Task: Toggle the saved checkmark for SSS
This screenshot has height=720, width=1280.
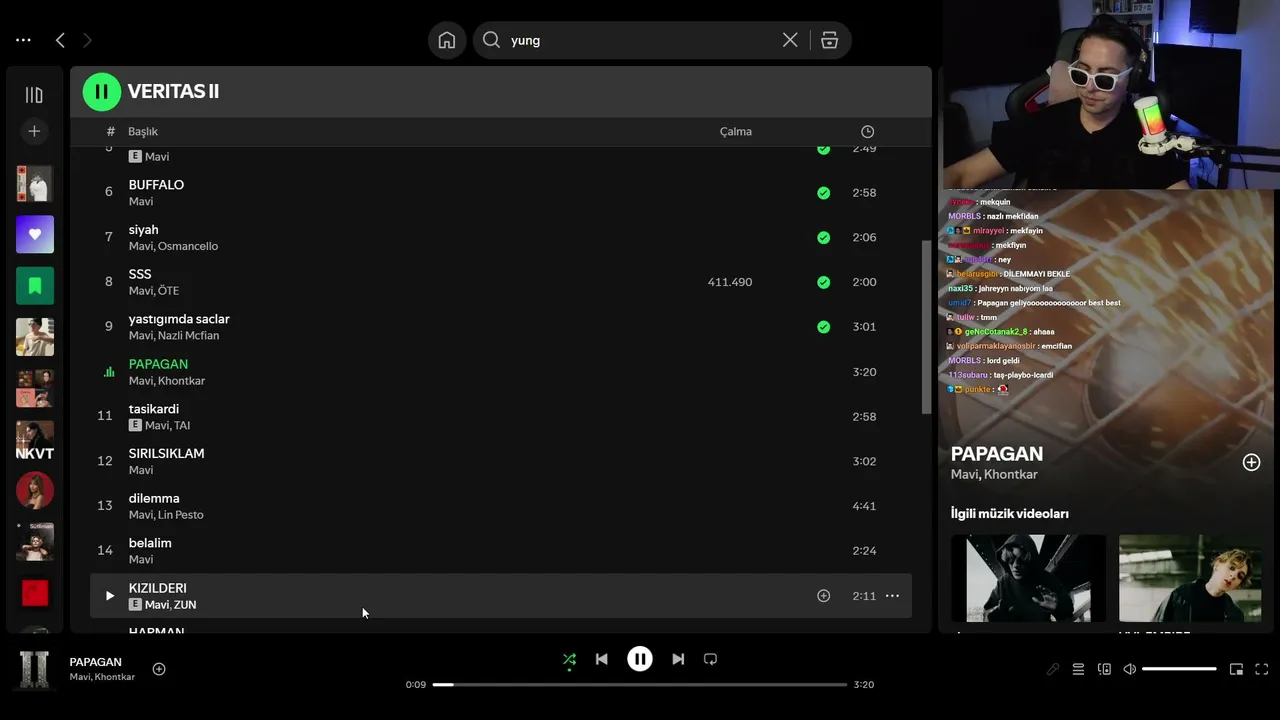Action: click(x=823, y=282)
